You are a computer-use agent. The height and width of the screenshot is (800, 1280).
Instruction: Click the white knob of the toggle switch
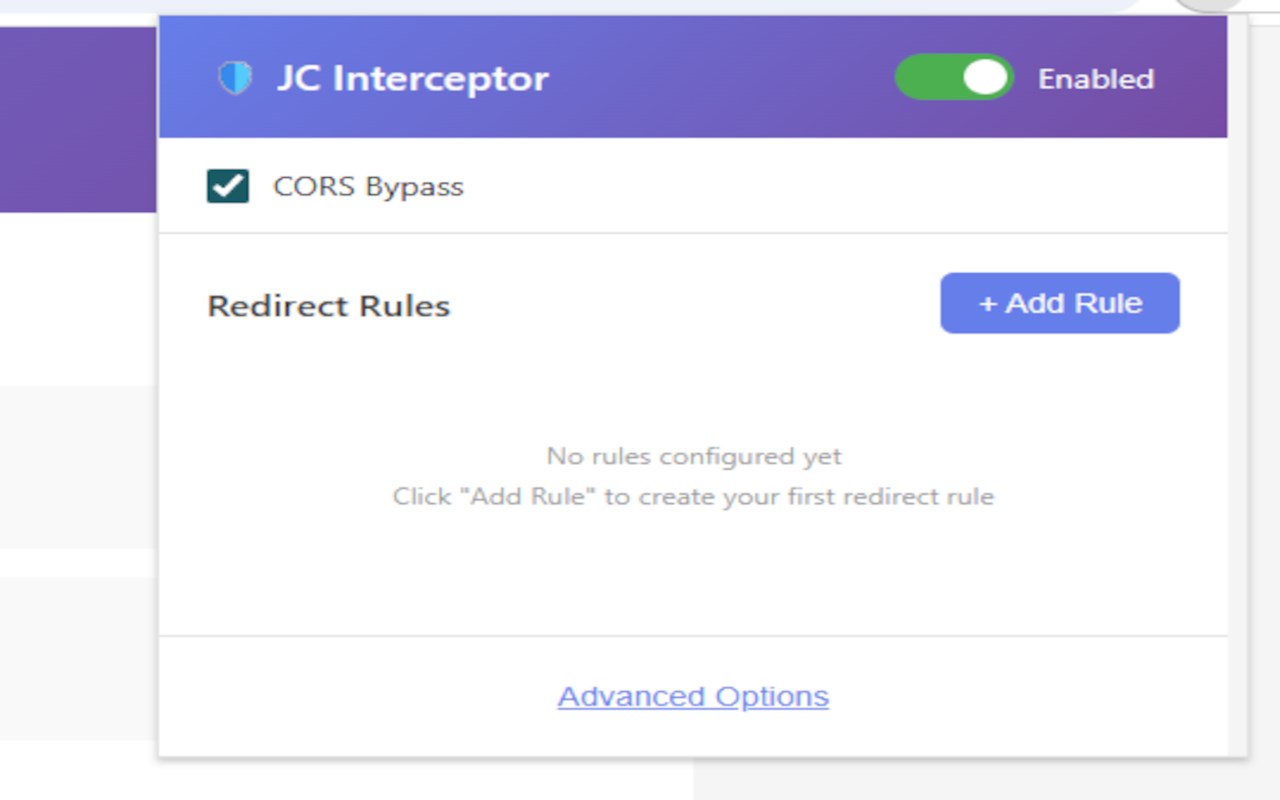point(986,78)
